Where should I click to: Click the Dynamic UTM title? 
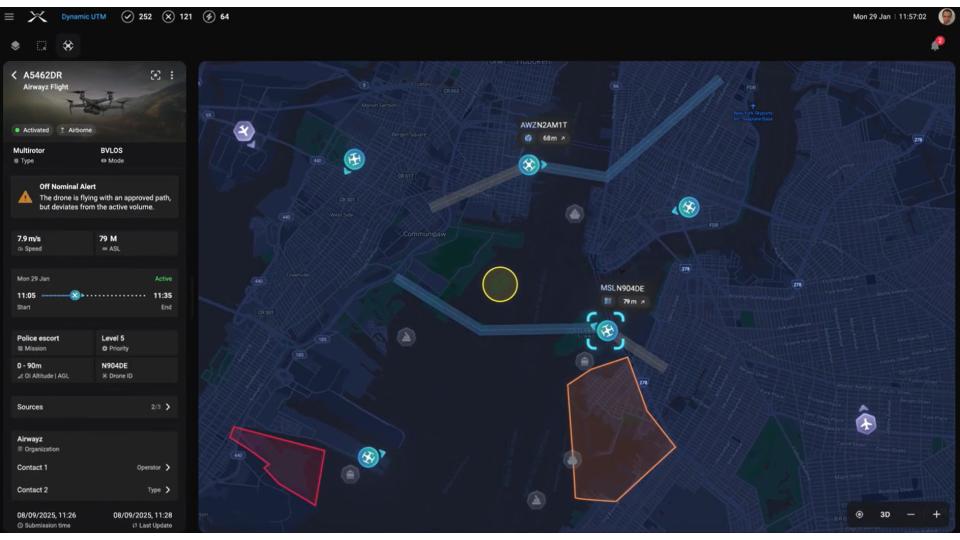pyautogui.click(x=84, y=16)
